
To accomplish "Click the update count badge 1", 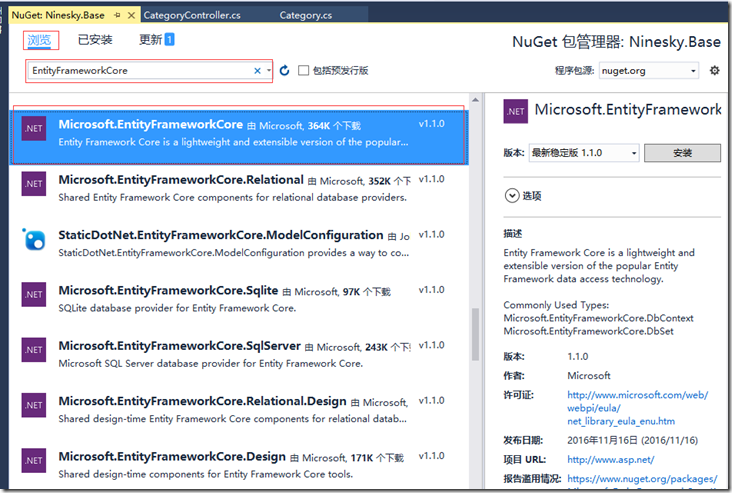I will click(x=170, y=39).
